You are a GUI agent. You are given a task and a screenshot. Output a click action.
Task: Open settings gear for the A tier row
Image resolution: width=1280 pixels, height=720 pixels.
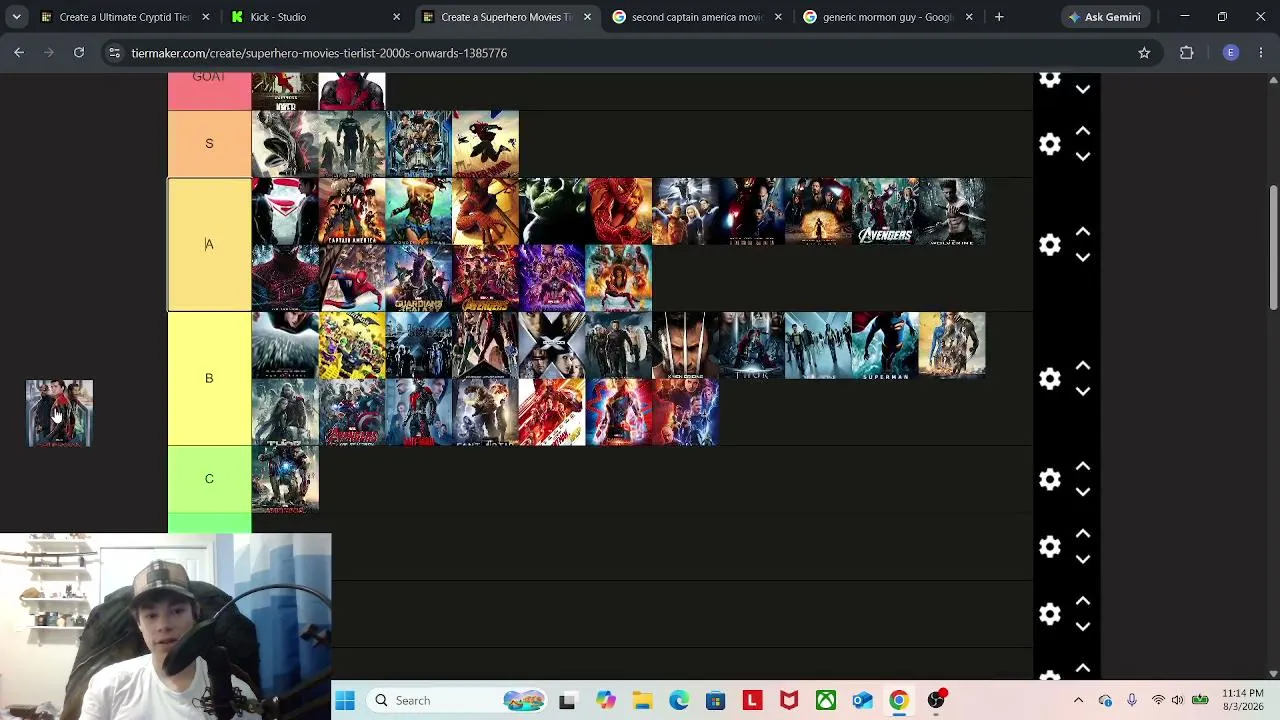pyautogui.click(x=1049, y=245)
